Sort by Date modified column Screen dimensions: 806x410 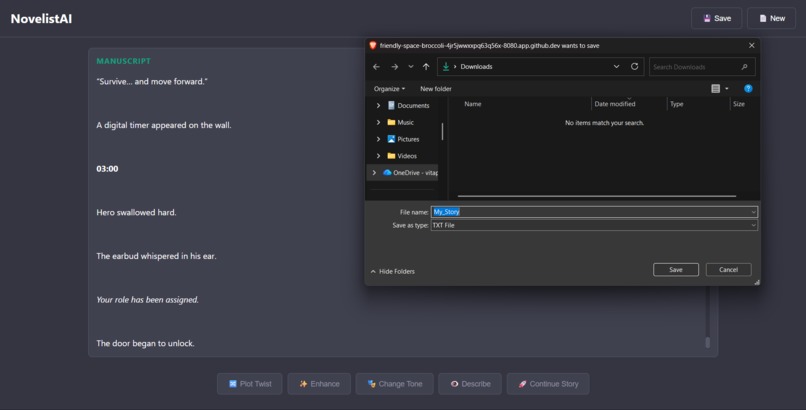pyautogui.click(x=615, y=104)
